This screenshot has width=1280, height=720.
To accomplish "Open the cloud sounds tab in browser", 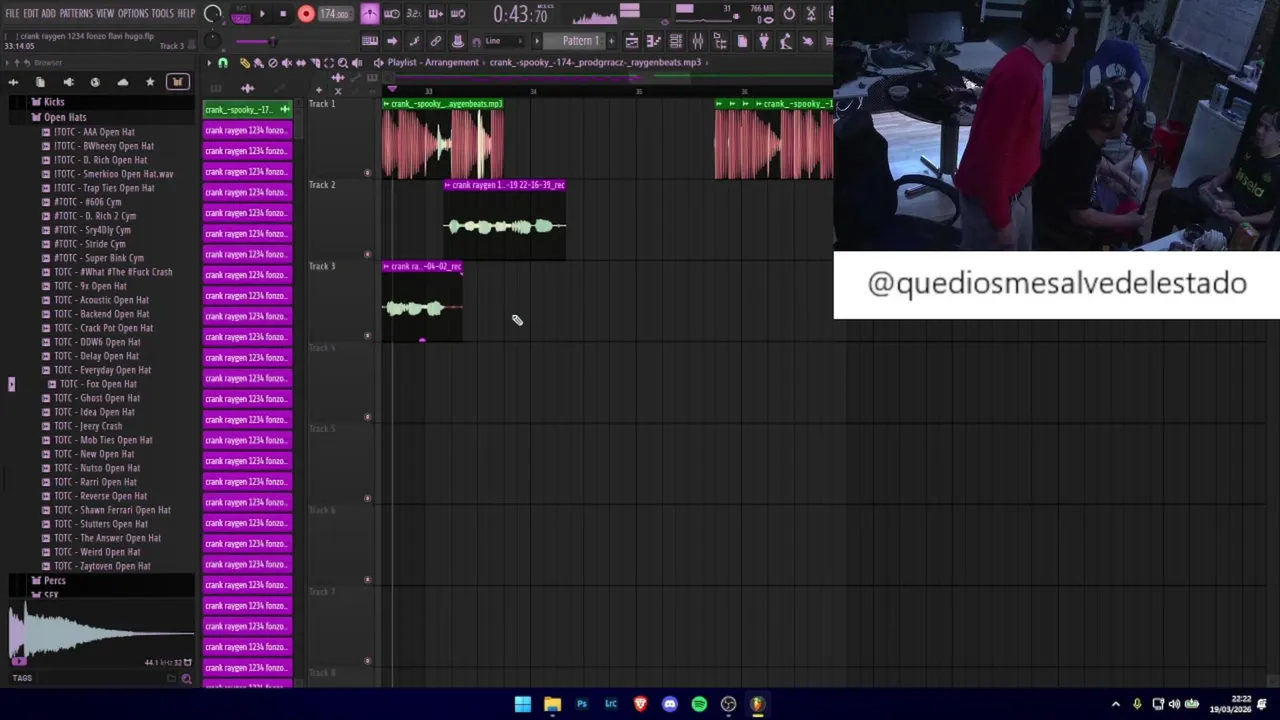I will coord(123,82).
